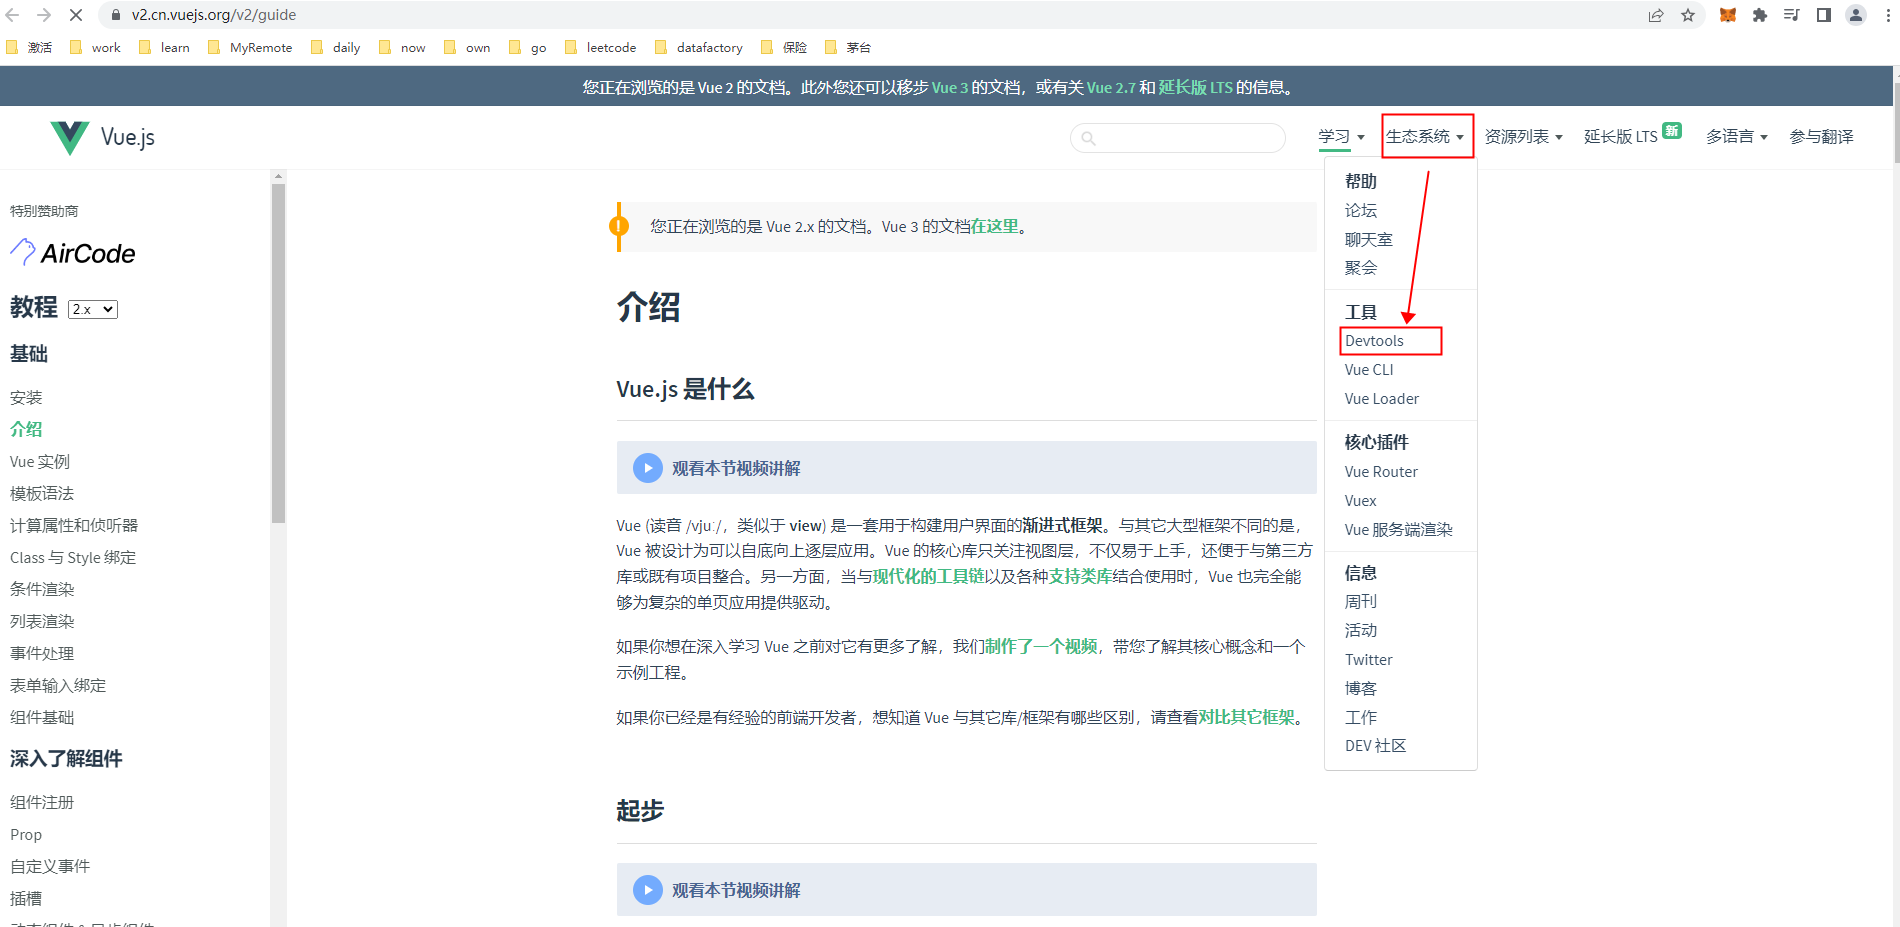Image resolution: width=1900 pixels, height=927 pixels.
Task: Stop page loading with the X button
Action: click(x=76, y=15)
